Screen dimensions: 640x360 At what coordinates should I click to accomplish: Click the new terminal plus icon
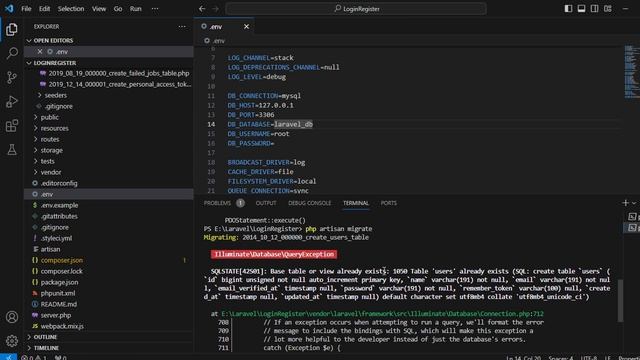point(625,203)
